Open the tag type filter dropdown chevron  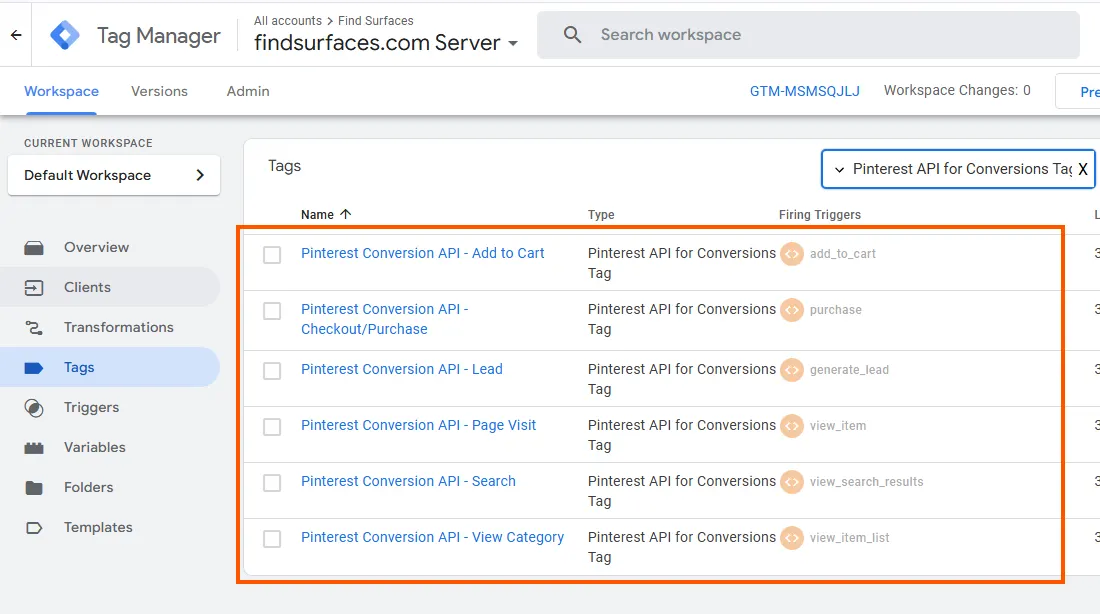[x=839, y=170]
